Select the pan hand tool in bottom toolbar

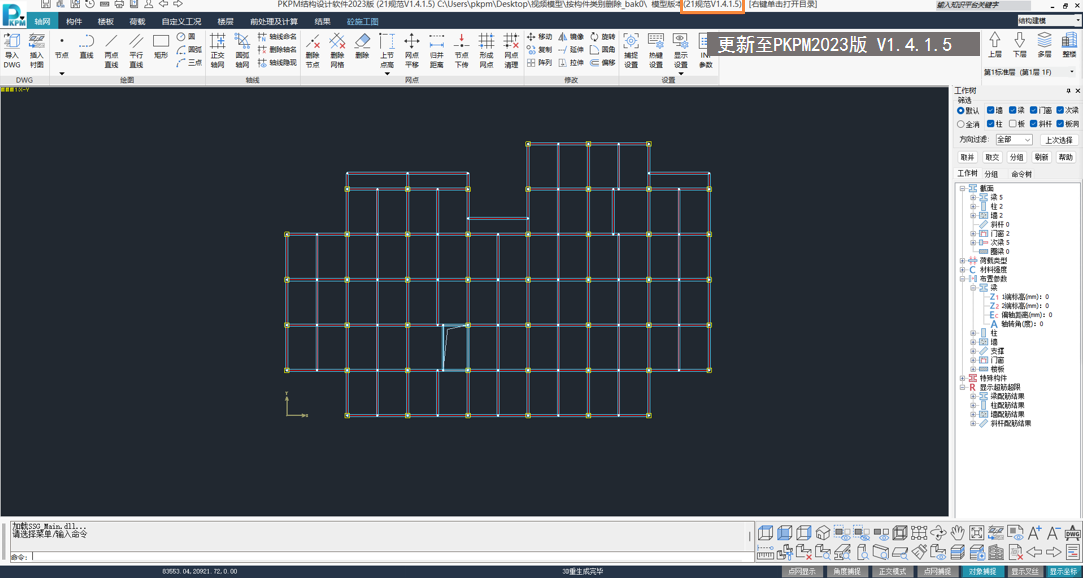(x=957, y=533)
